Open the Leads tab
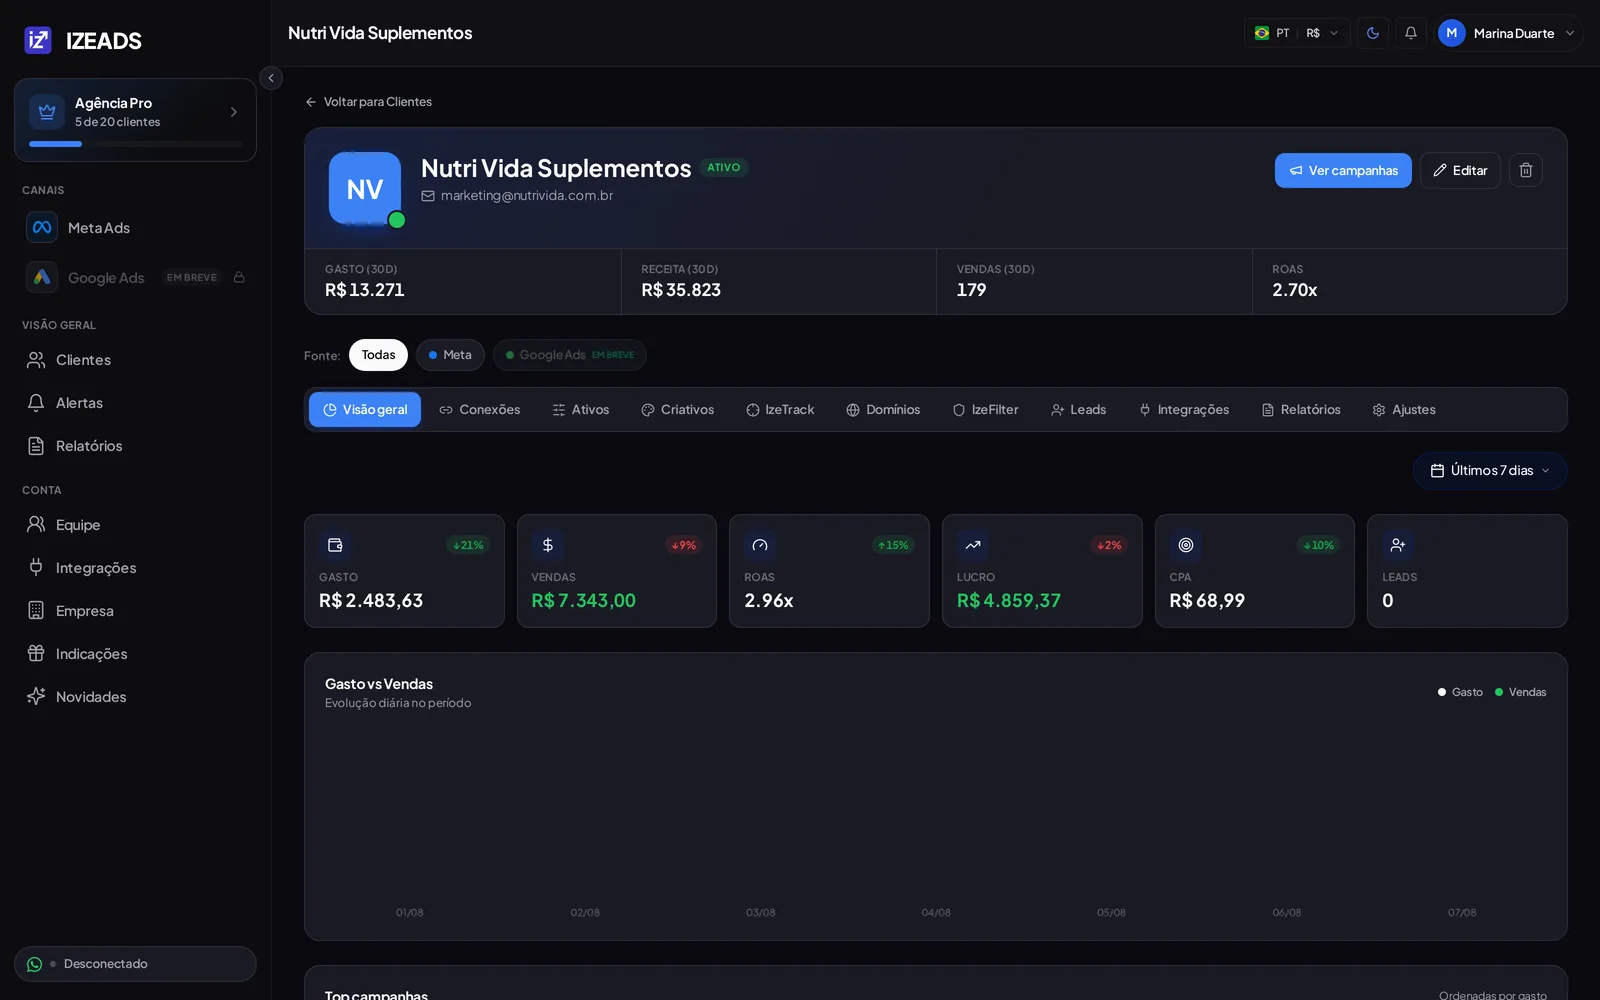The image size is (1600, 1000). tap(1079, 410)
